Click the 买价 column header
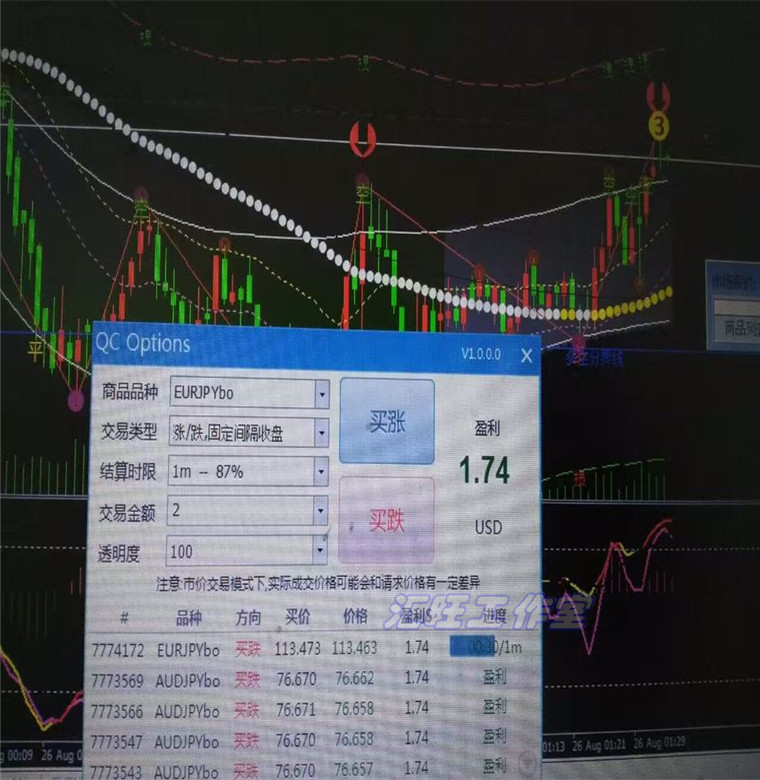Viewport: 760px width, 780px height. [x=297, y=617]
